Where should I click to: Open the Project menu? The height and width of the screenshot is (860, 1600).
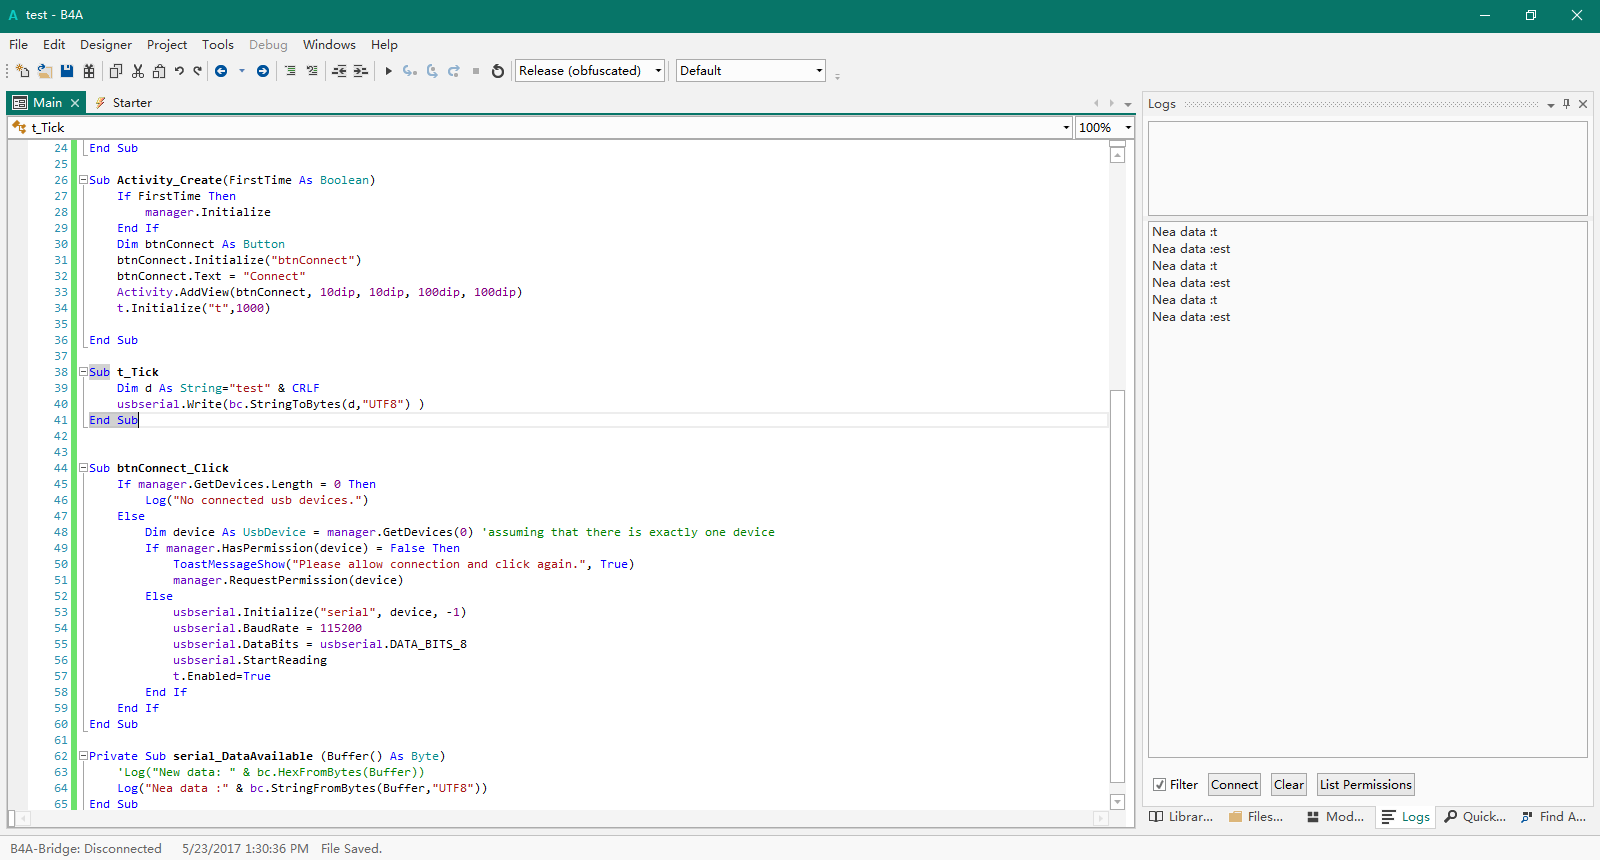166,45
